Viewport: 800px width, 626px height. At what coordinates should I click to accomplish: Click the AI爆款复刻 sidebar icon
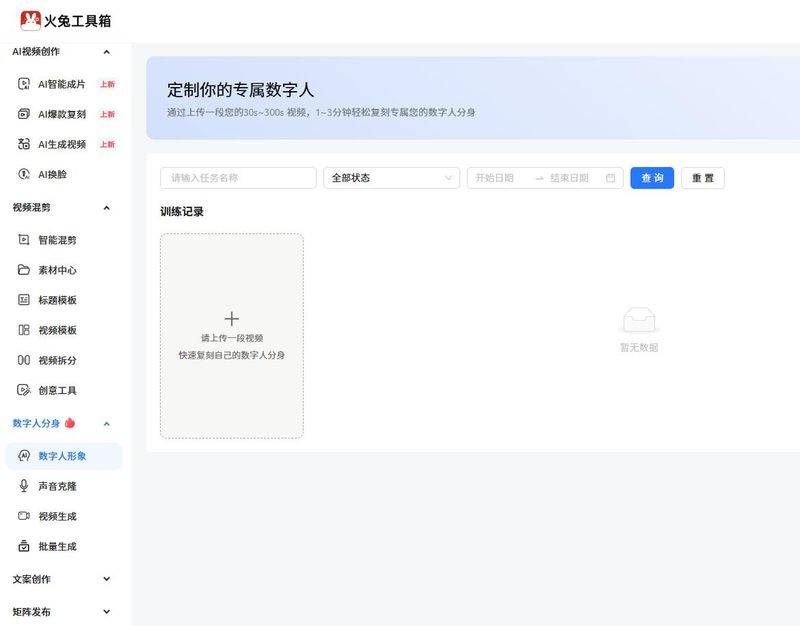(x=24, y=114)
